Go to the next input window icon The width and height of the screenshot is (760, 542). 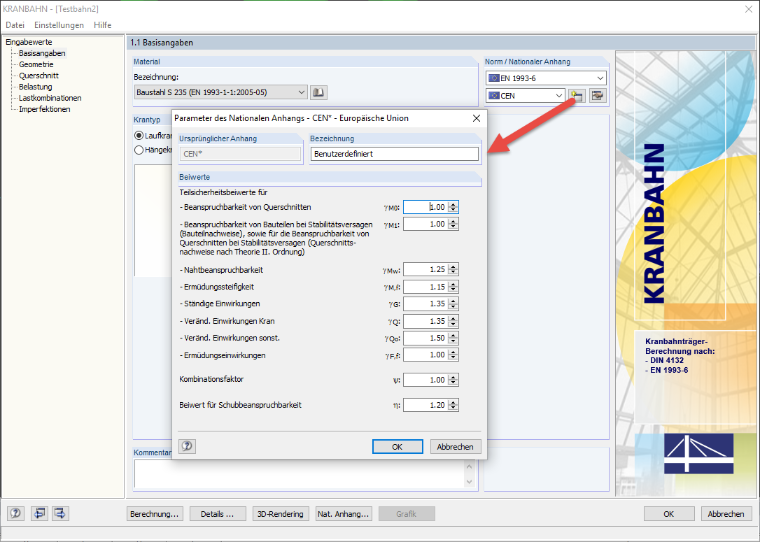click(x=61, y=513)
